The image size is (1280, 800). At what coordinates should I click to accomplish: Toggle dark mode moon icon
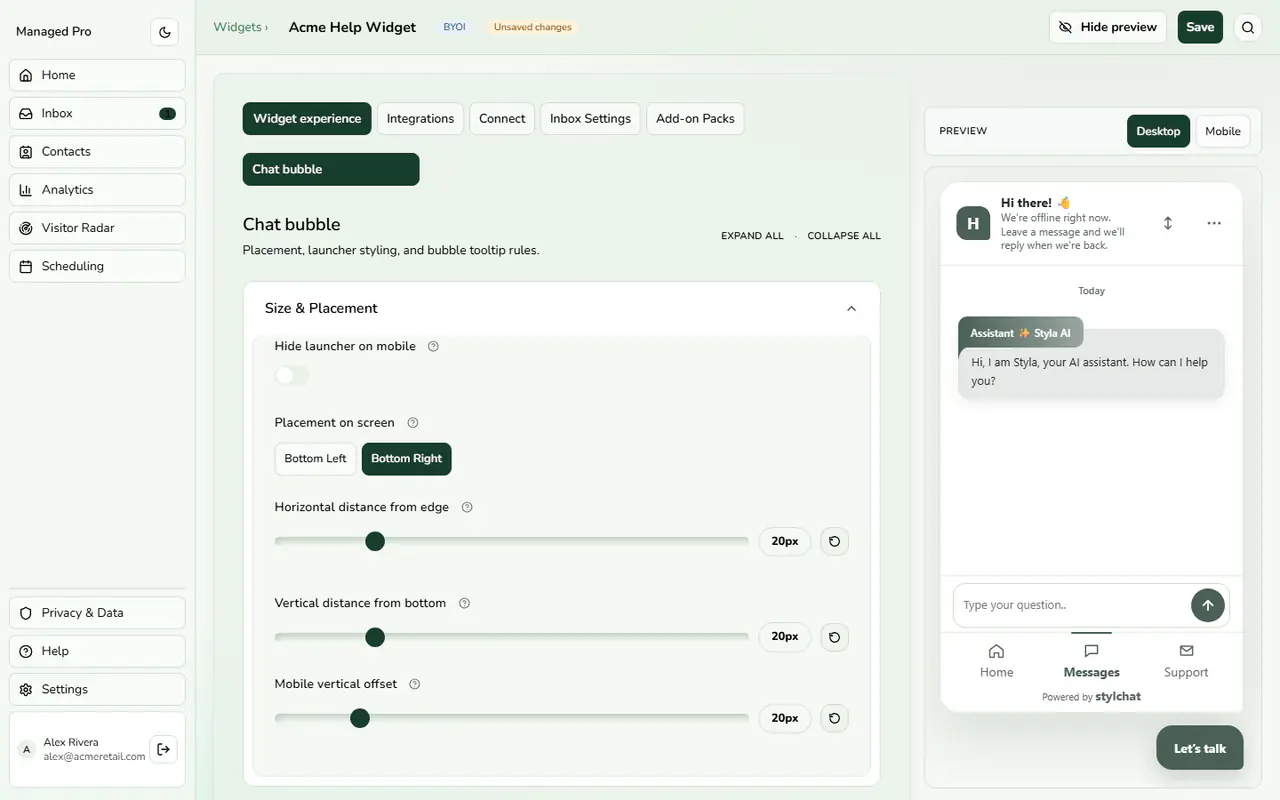click(x=165, y=32)
